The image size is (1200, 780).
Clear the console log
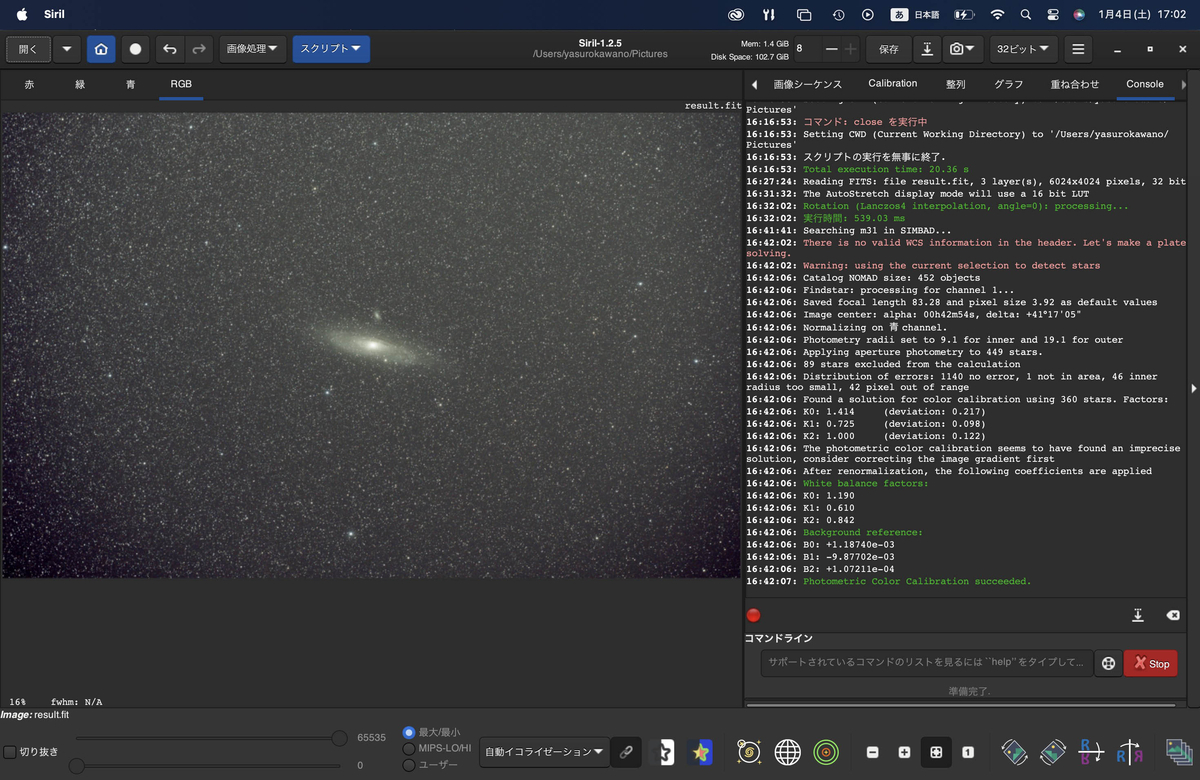pyautogui.click(x=1173, y=615)
